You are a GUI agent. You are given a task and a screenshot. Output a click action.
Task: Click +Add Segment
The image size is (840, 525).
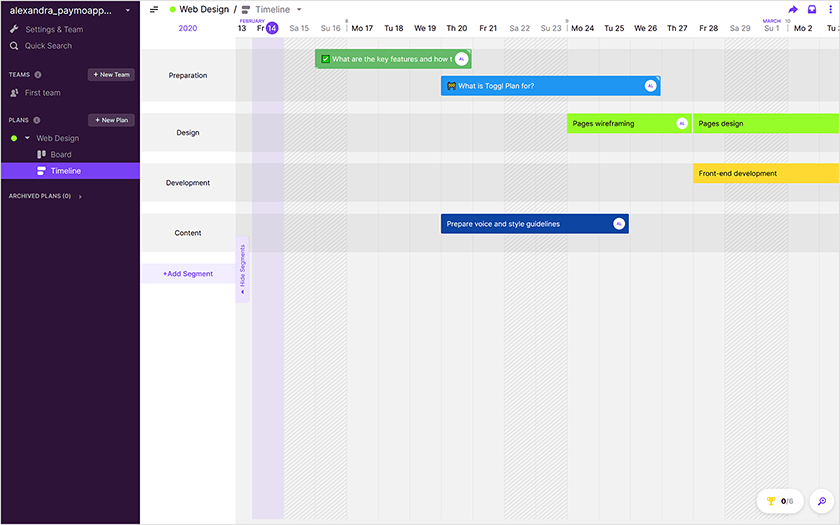tap(188, 274)
